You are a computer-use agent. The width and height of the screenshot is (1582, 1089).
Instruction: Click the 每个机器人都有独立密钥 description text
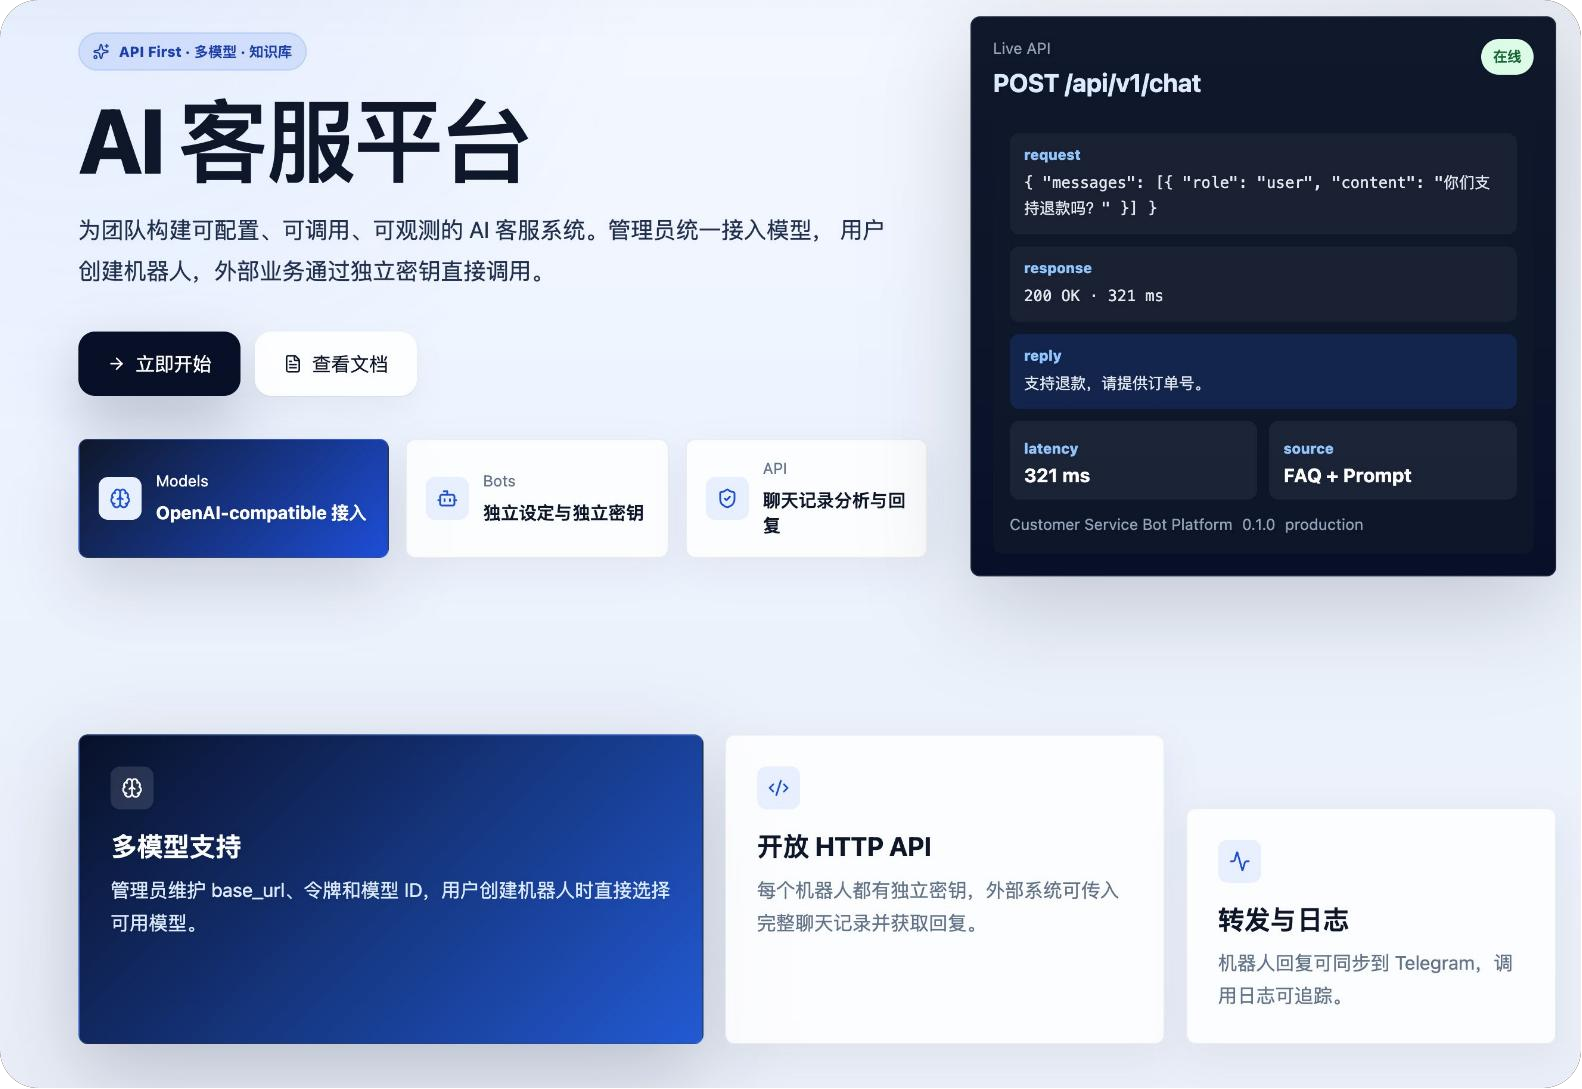tap(938, 907)
